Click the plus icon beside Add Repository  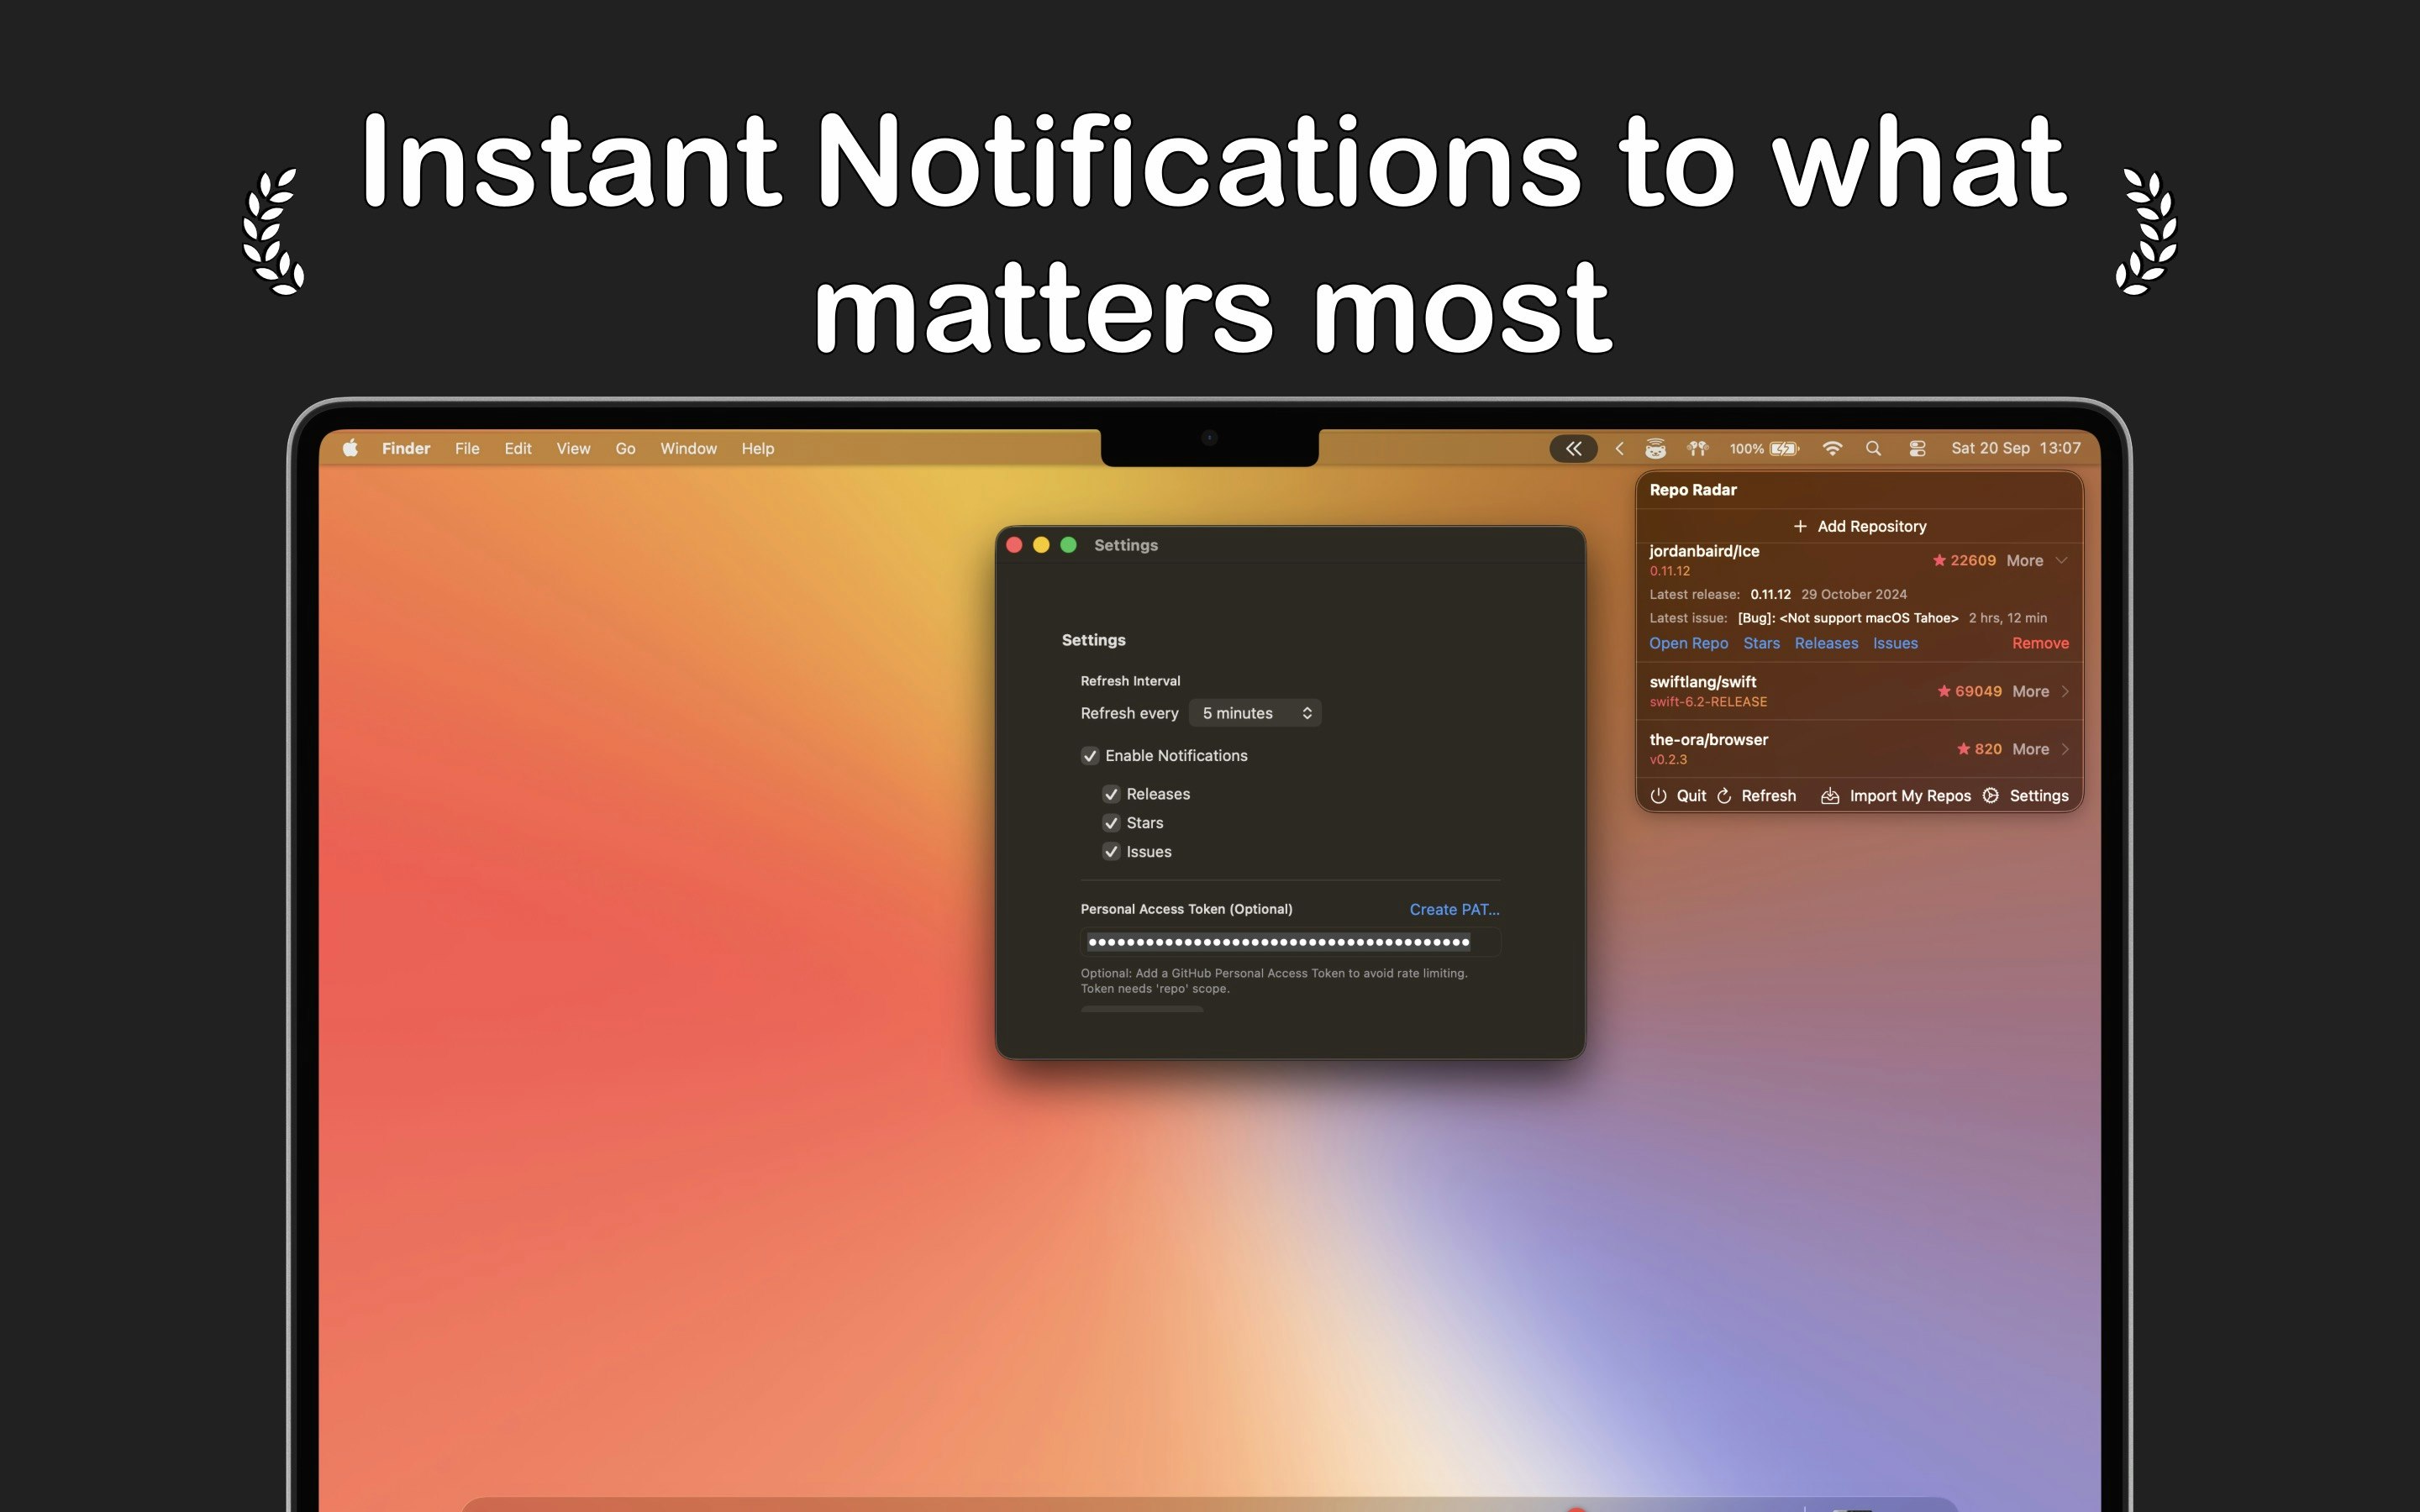(1800, 526)
